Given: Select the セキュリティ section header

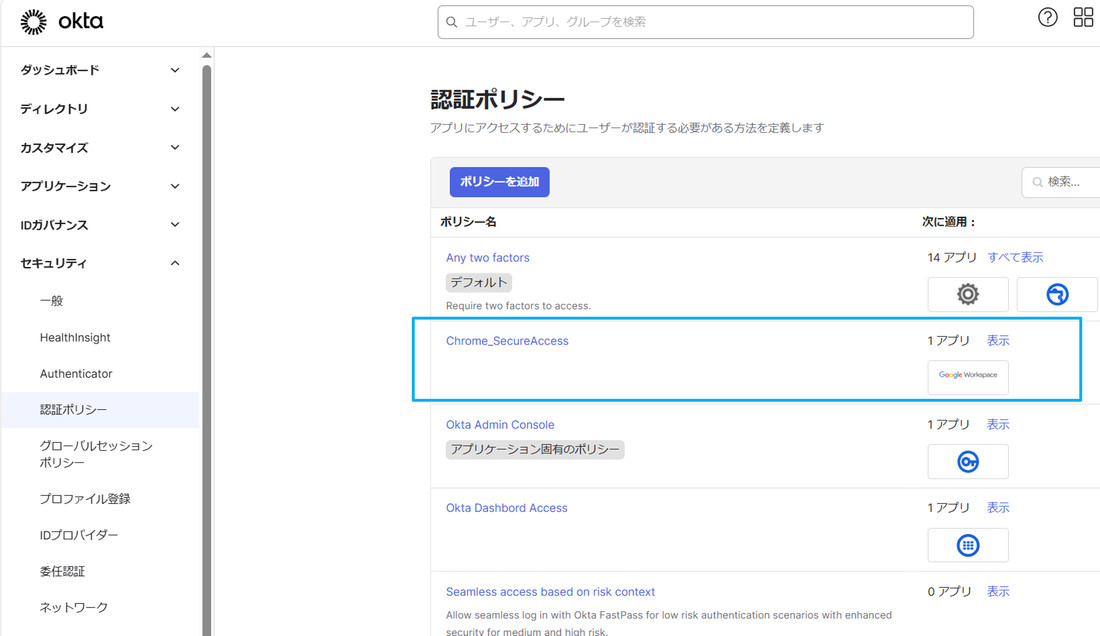Looking at the screenshot, I should pos(53,263).
